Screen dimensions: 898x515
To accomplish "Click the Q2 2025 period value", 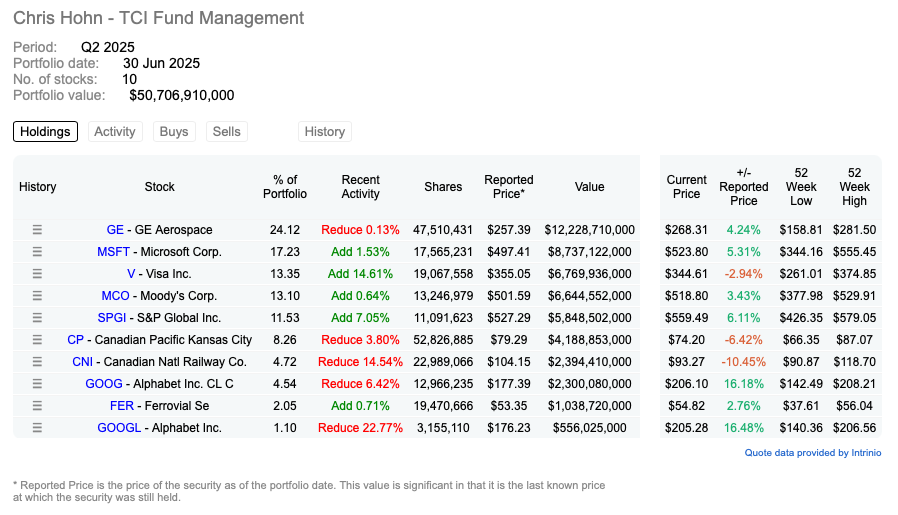I will 108,47.
